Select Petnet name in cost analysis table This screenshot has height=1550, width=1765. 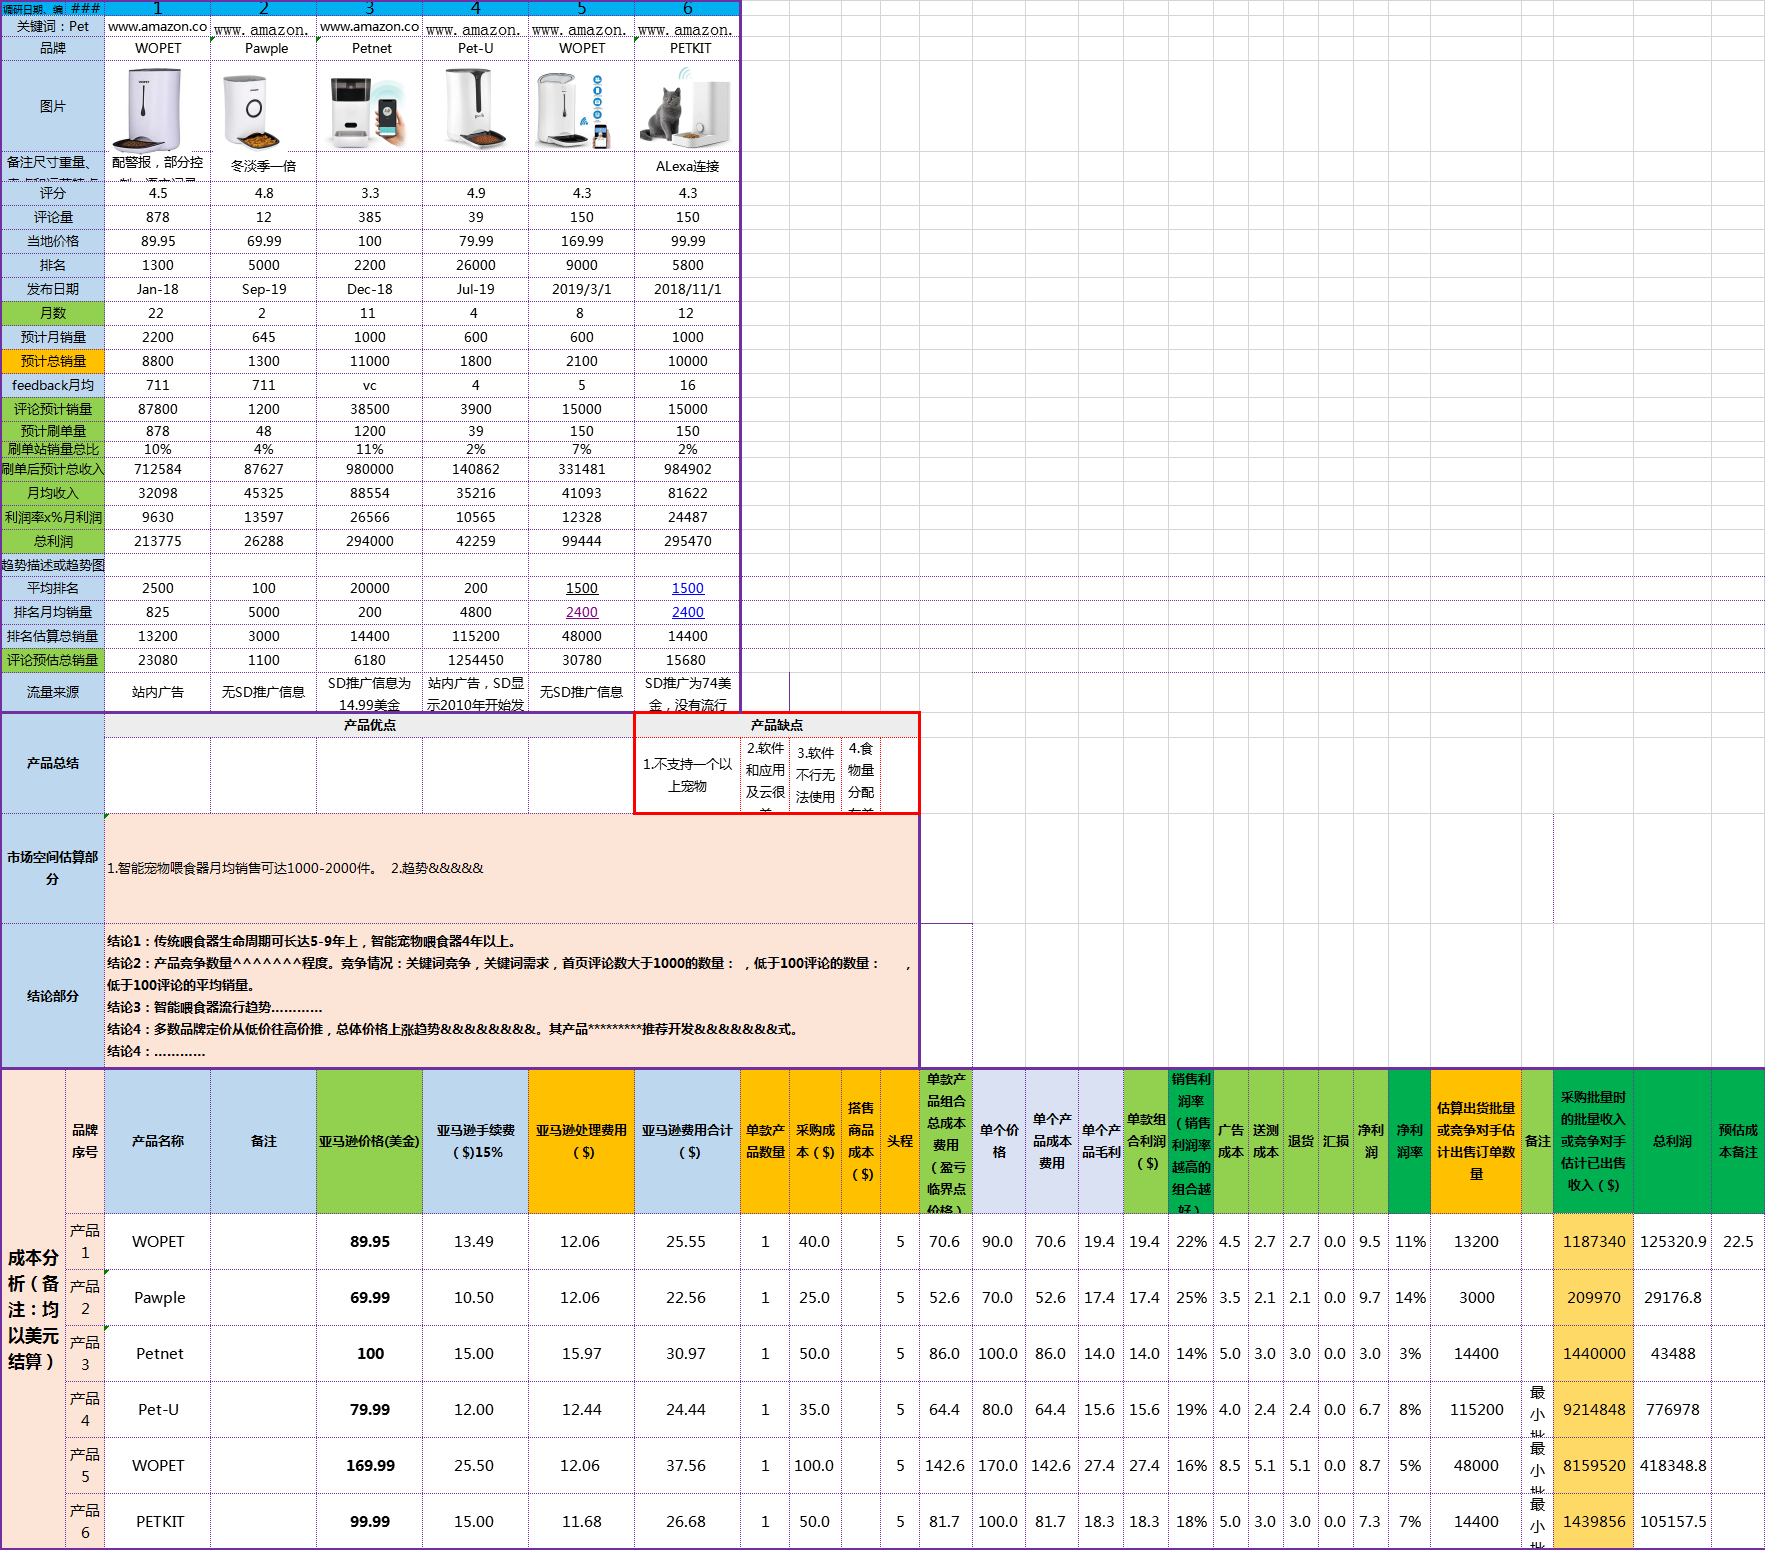click(159, 1353)
